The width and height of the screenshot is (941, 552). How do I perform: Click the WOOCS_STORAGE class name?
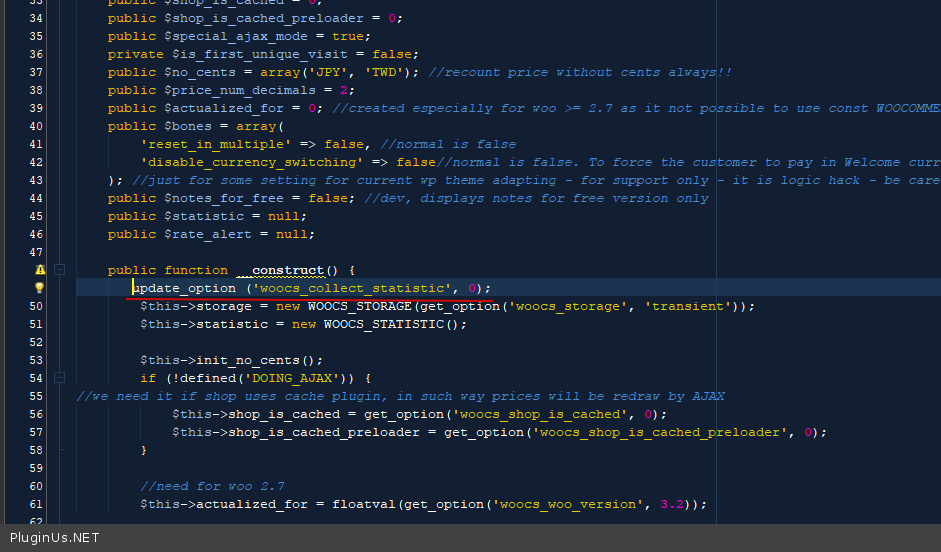pyautogui.click(x=356, y=306)
